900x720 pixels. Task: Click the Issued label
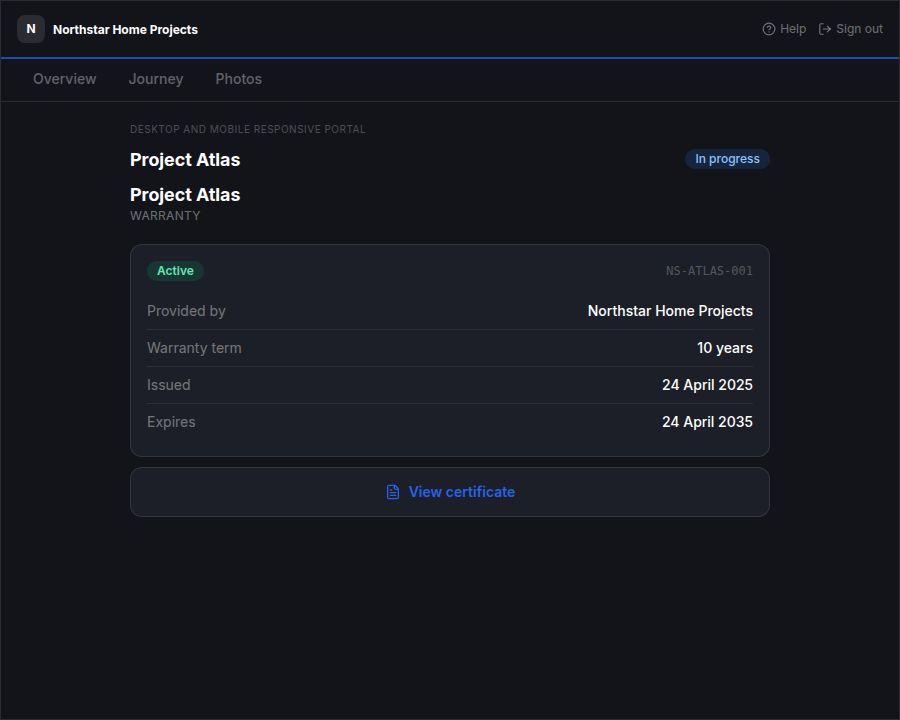(168, 385)
